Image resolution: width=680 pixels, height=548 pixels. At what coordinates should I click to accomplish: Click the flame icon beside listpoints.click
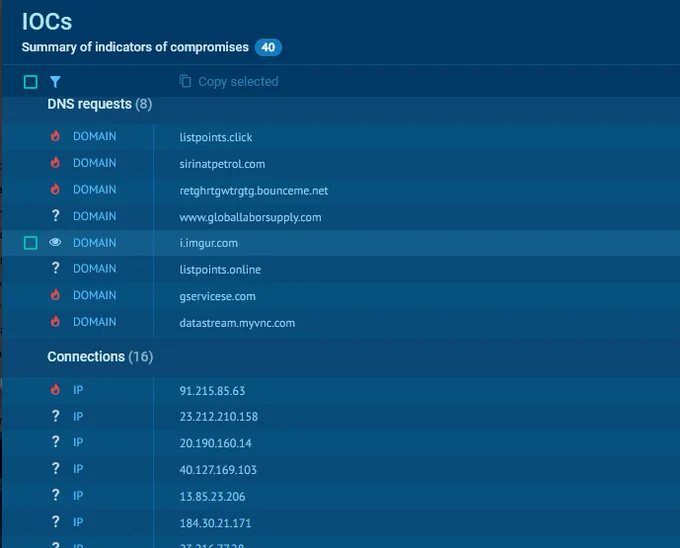[x=55, y=136]
